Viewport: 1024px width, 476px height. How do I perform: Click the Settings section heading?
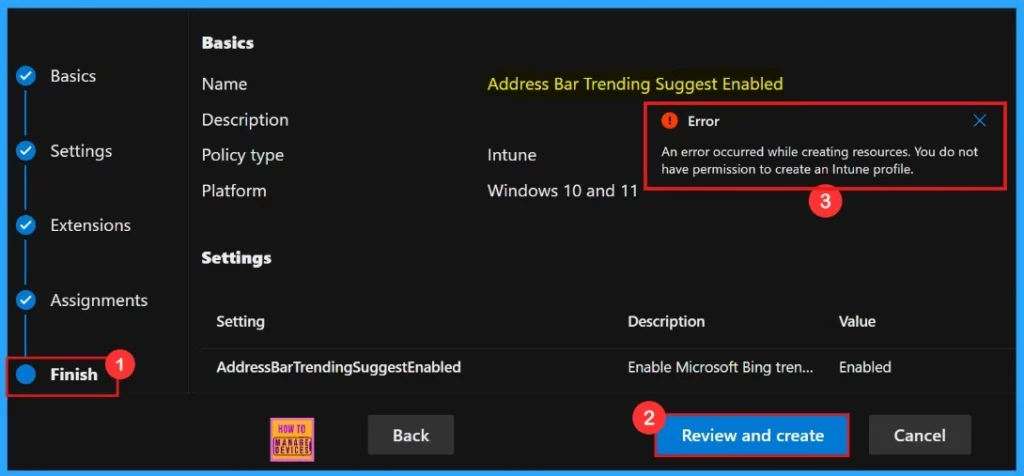(x=236, y=258)
